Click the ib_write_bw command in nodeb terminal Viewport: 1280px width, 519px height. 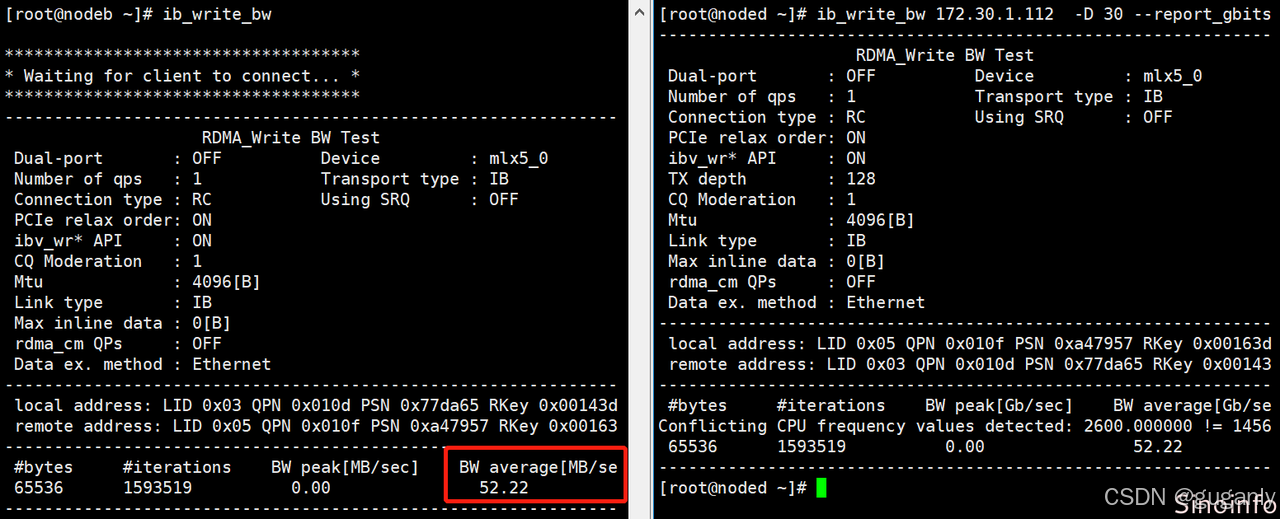217,15
